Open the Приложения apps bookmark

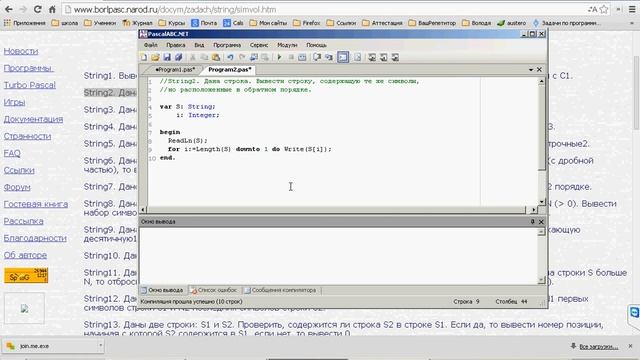click(25, 23)
